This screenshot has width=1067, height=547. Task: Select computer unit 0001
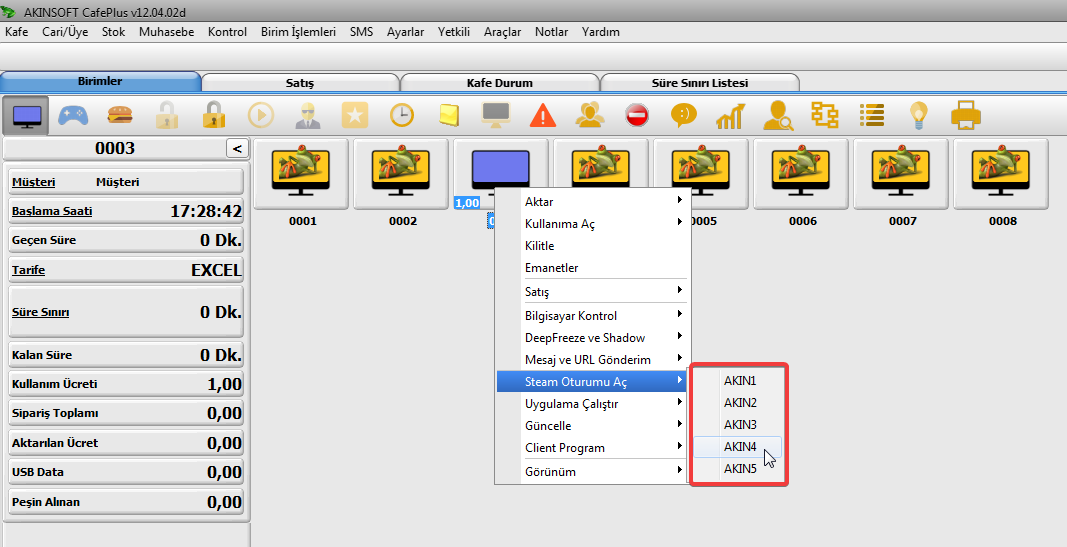(301, 173)
